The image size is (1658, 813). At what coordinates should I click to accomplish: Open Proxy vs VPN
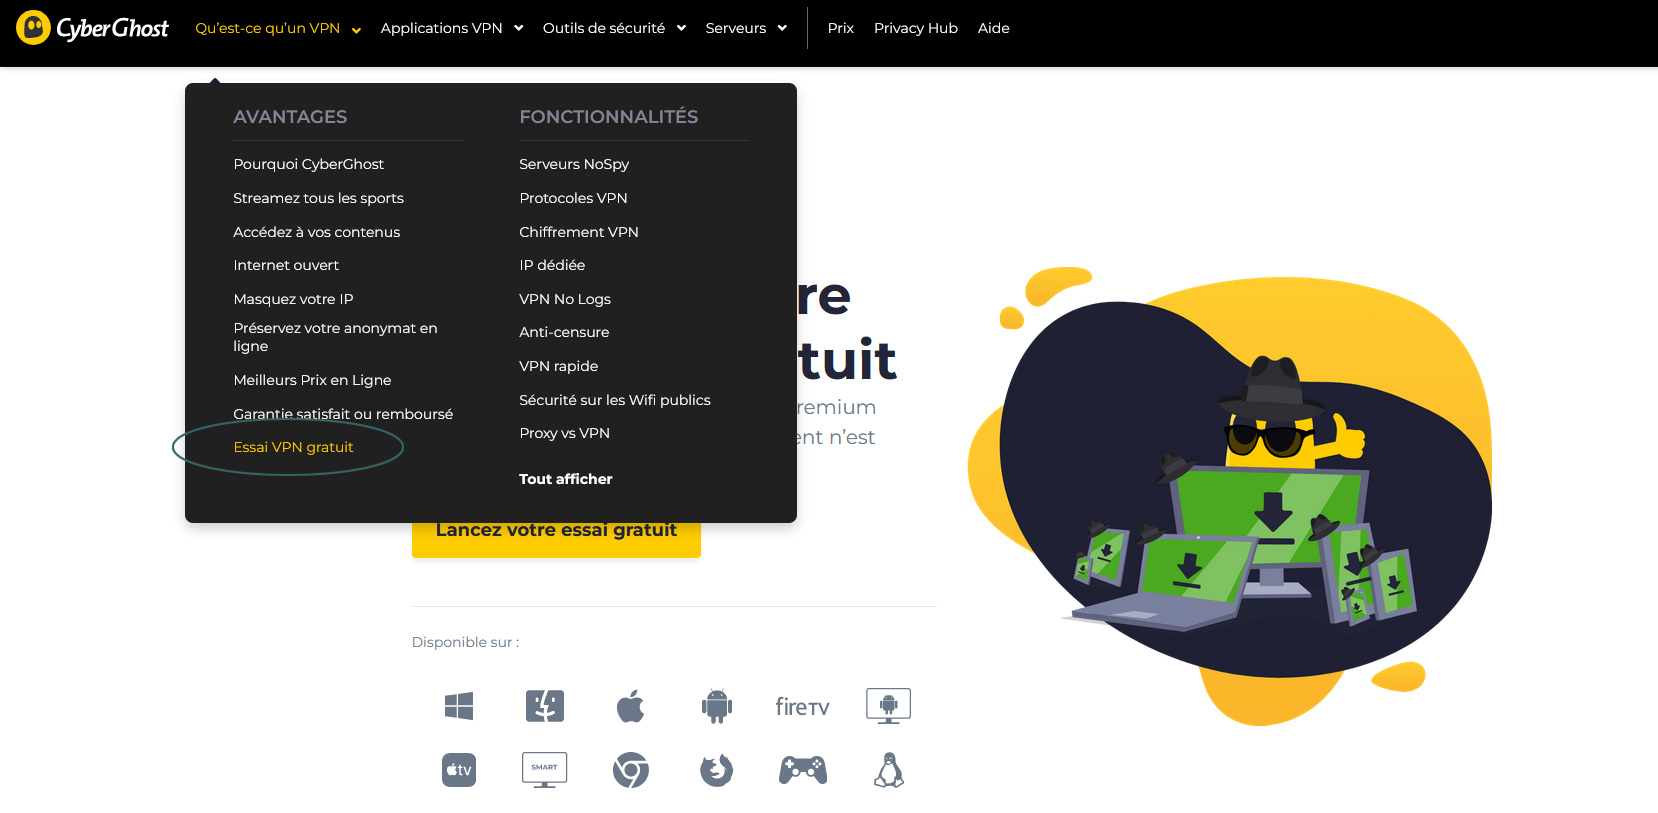pos(565,433)
